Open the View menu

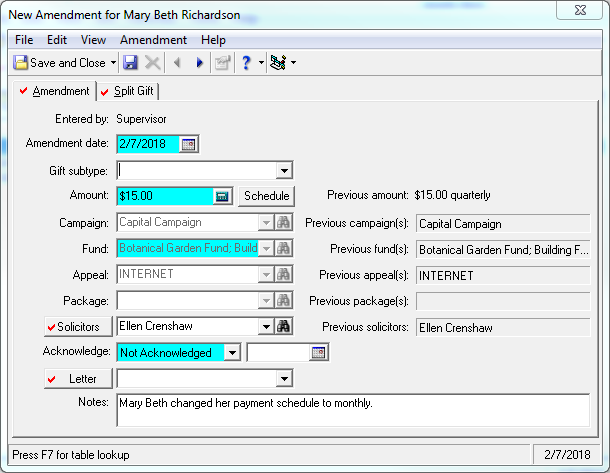[x=93, y=40]
